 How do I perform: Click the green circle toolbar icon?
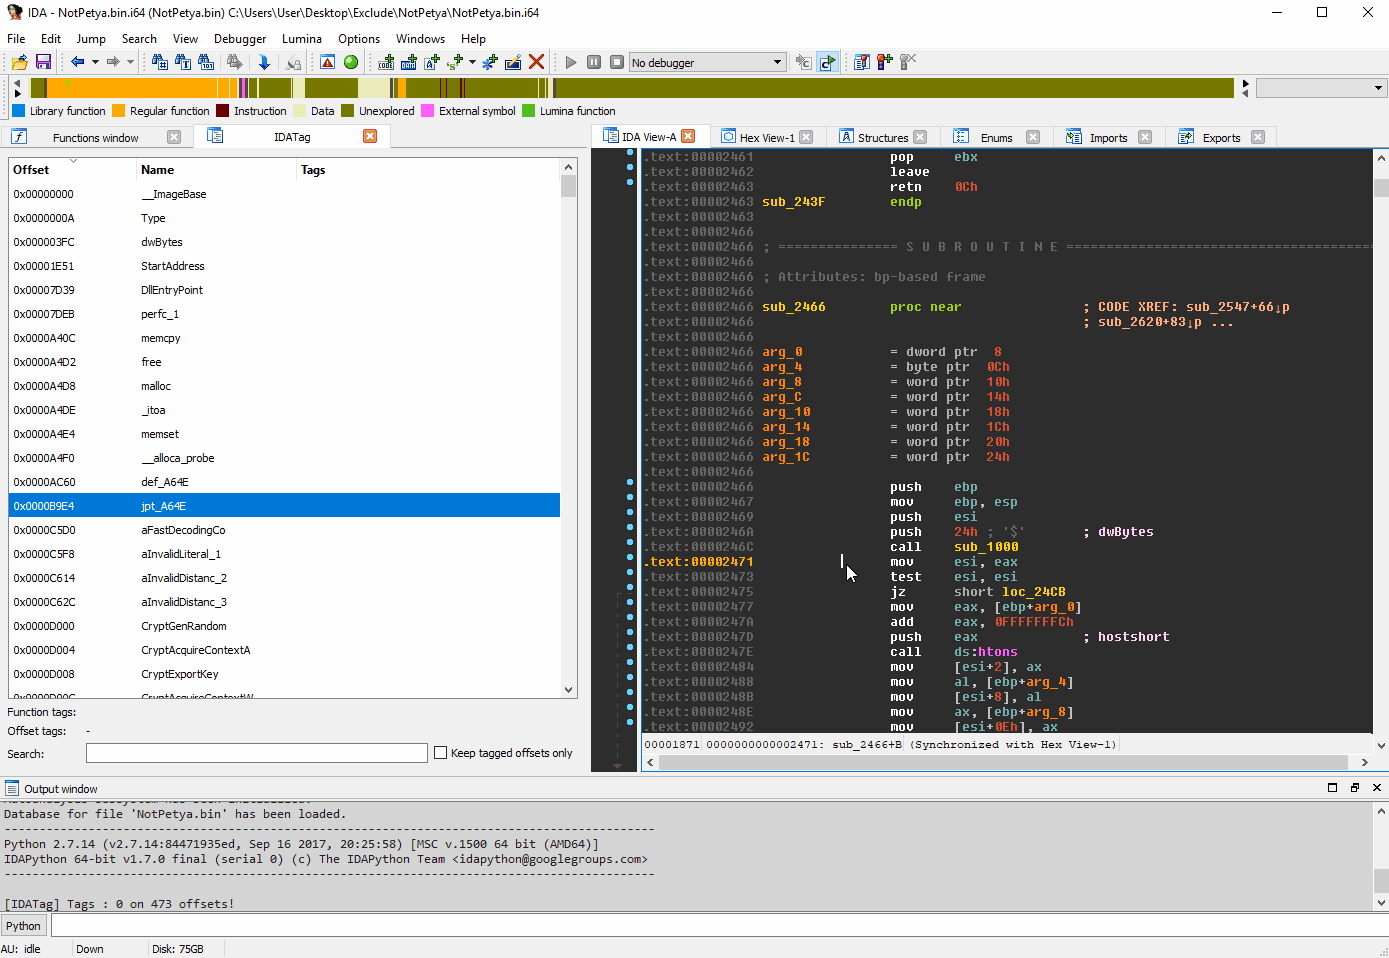(351, 62)
